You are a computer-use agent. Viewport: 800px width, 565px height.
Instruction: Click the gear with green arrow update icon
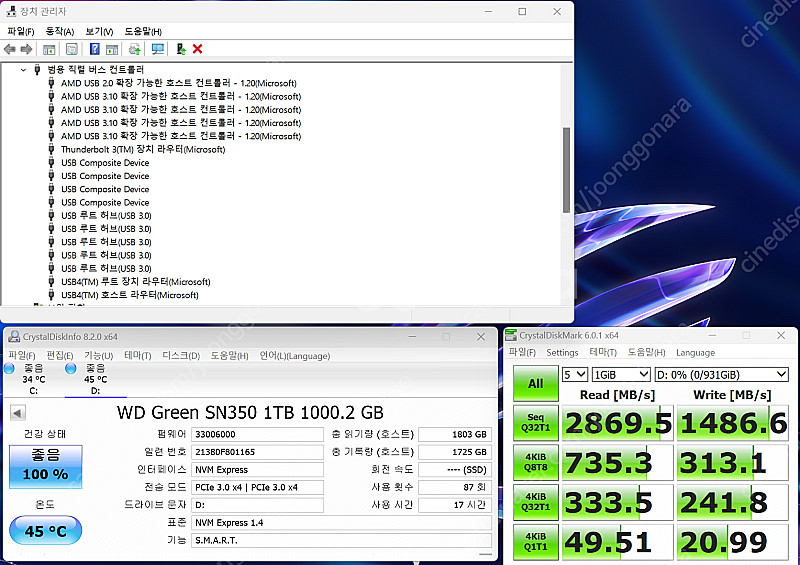coord(135,49)
